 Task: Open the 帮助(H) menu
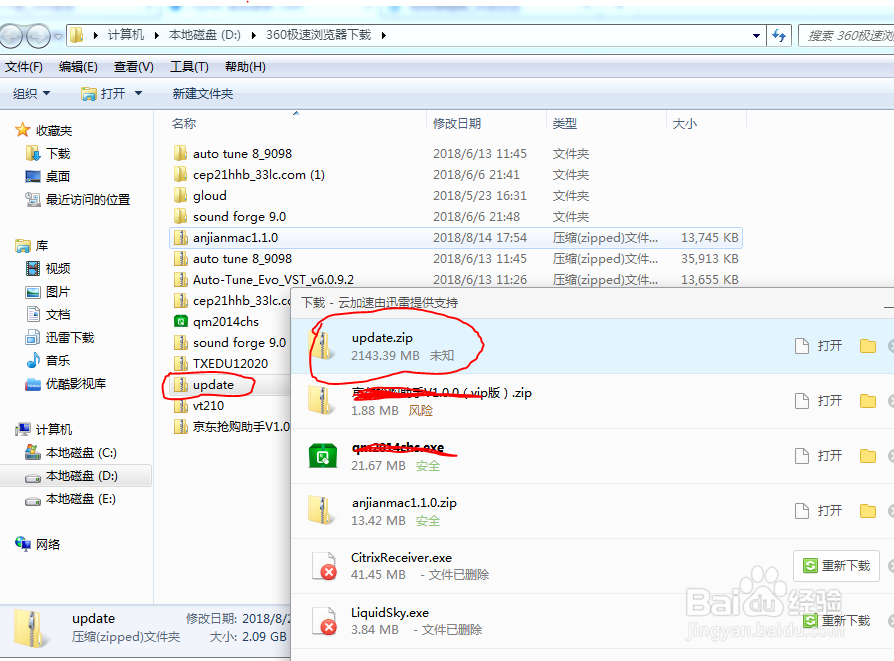pos(245,67)
